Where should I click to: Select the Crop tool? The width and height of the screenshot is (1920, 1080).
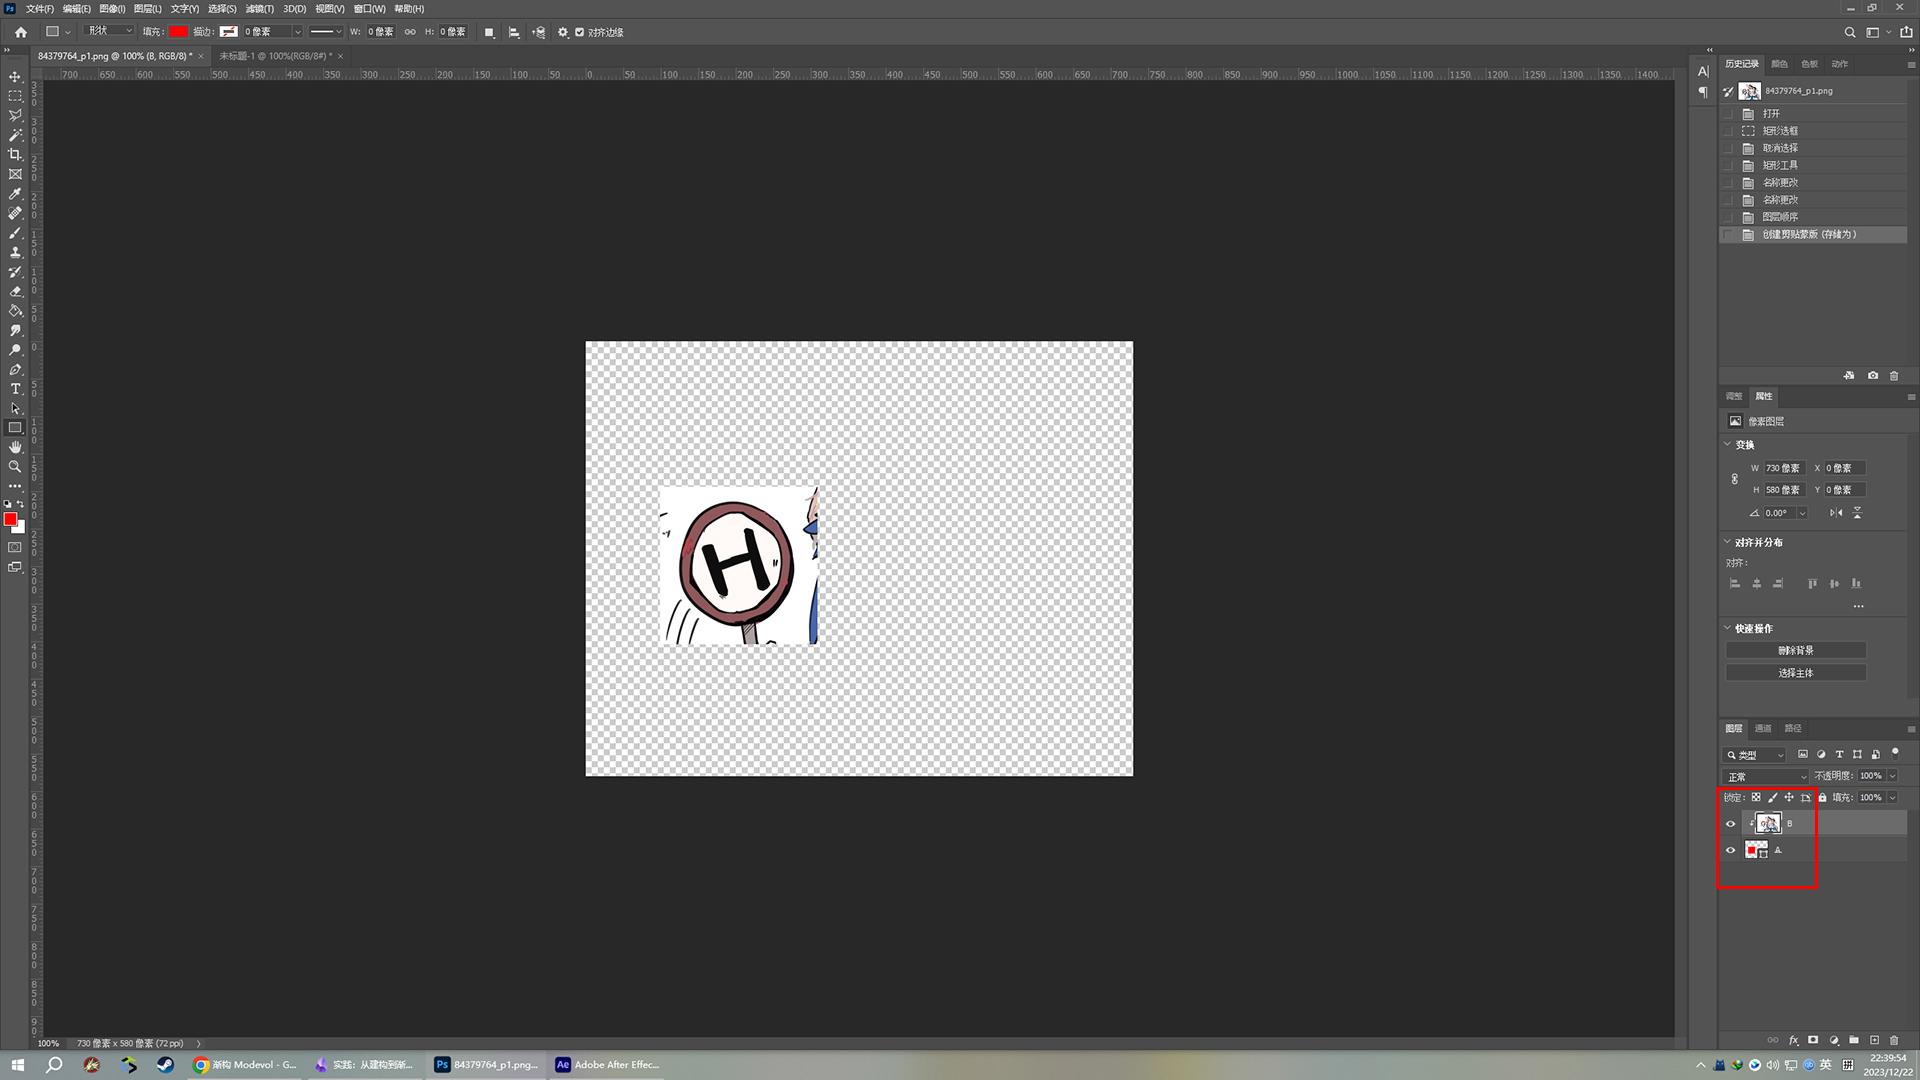click(15, 154)
